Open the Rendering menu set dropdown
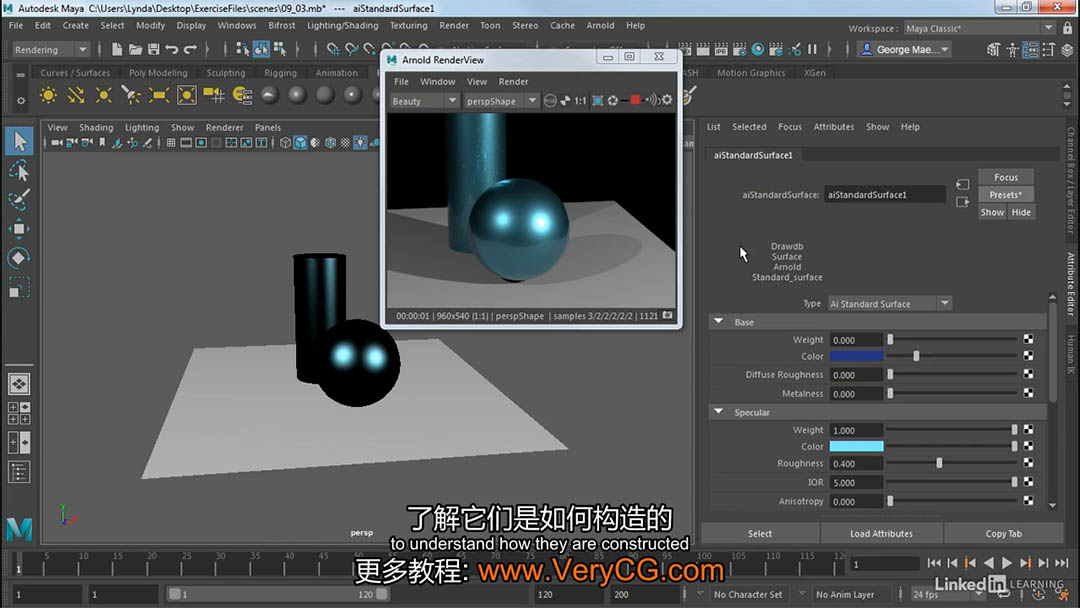Viewport: 1080px width, 608px height. [x=51, y=50]
